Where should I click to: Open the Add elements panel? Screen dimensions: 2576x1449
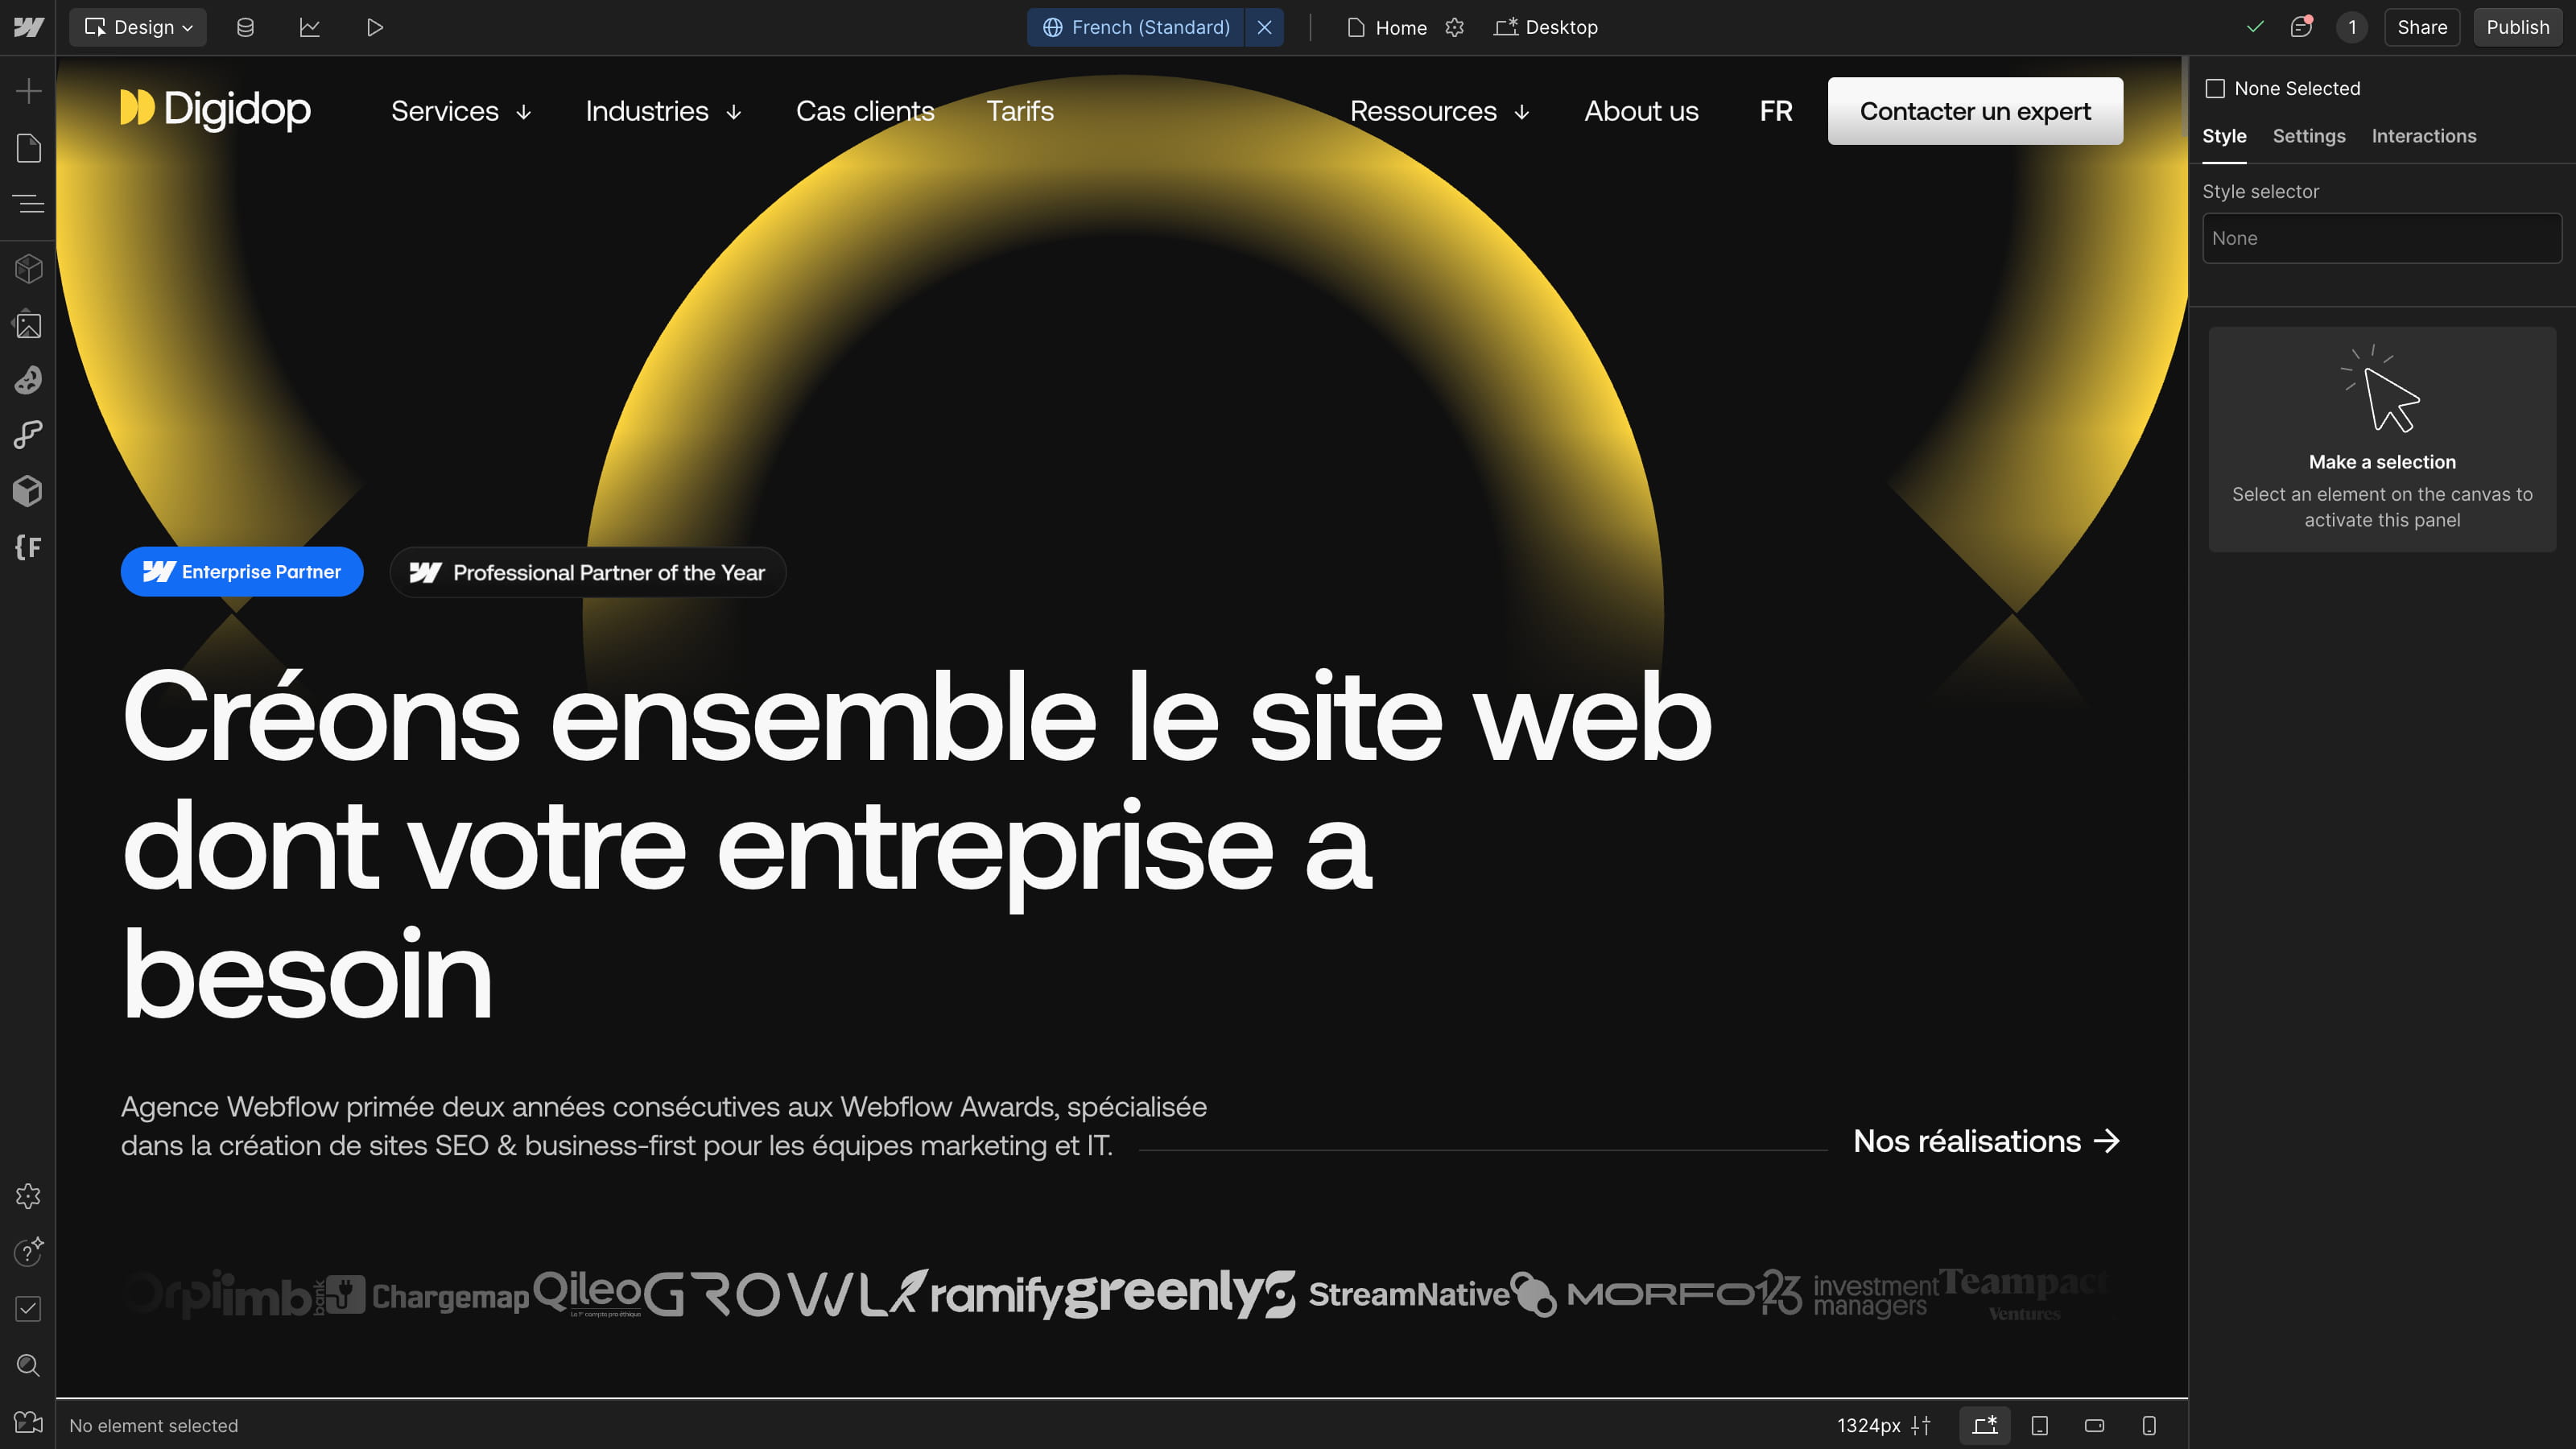click(x=28, y=91)
